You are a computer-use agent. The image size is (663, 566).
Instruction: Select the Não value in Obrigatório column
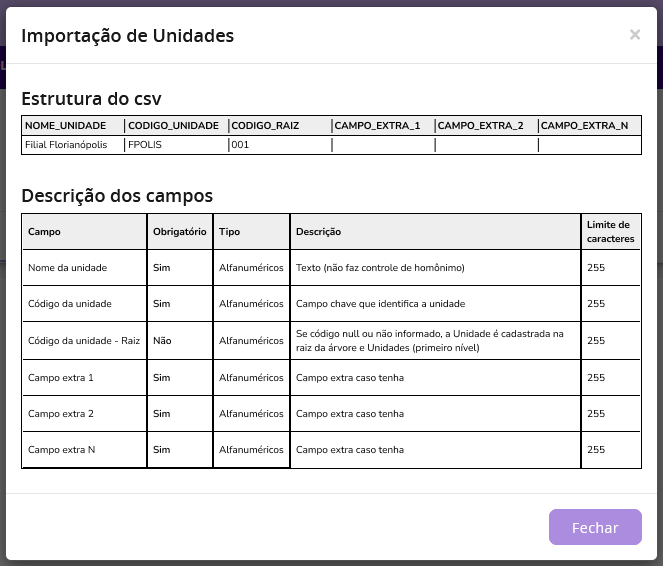point(162,341)
